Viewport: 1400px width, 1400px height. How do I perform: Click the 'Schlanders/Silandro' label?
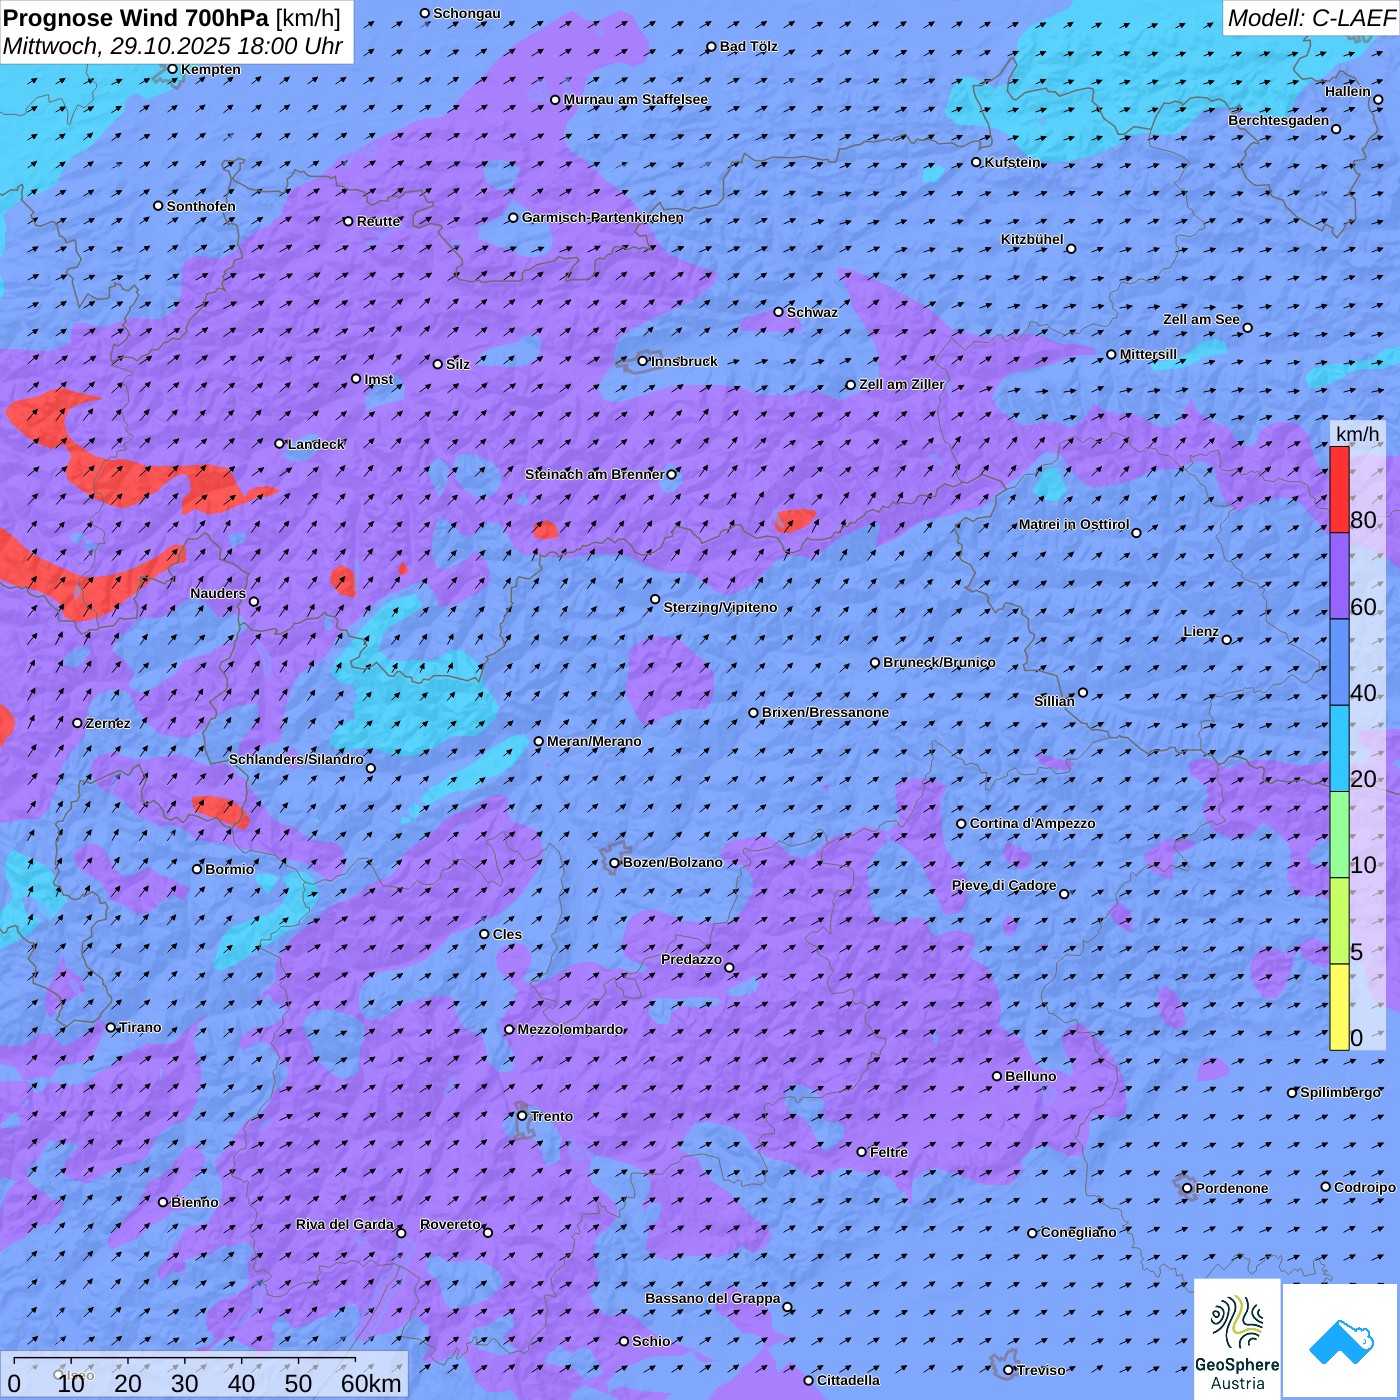click(296, 759)
